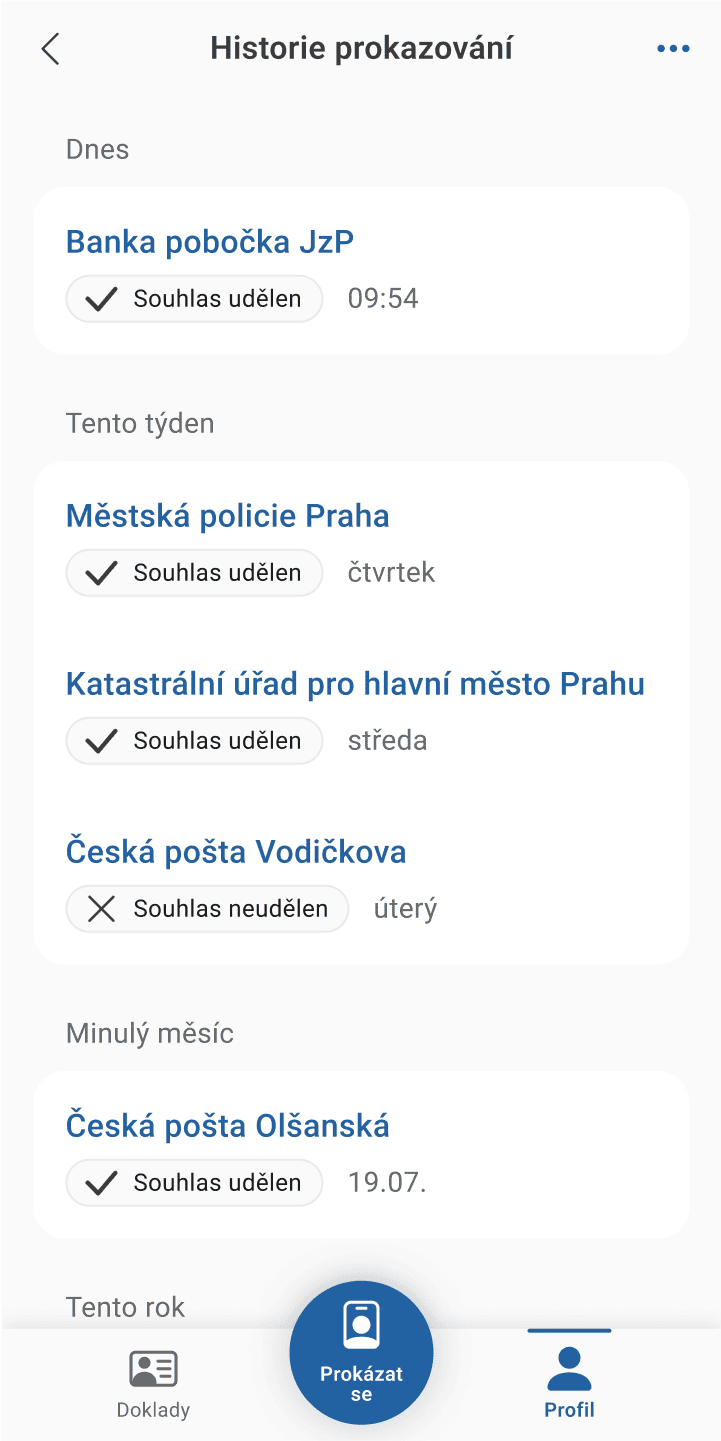Tap the Historie prokazování page title
The height and width of the screenshot is (1441, 721).
[361, 49]
